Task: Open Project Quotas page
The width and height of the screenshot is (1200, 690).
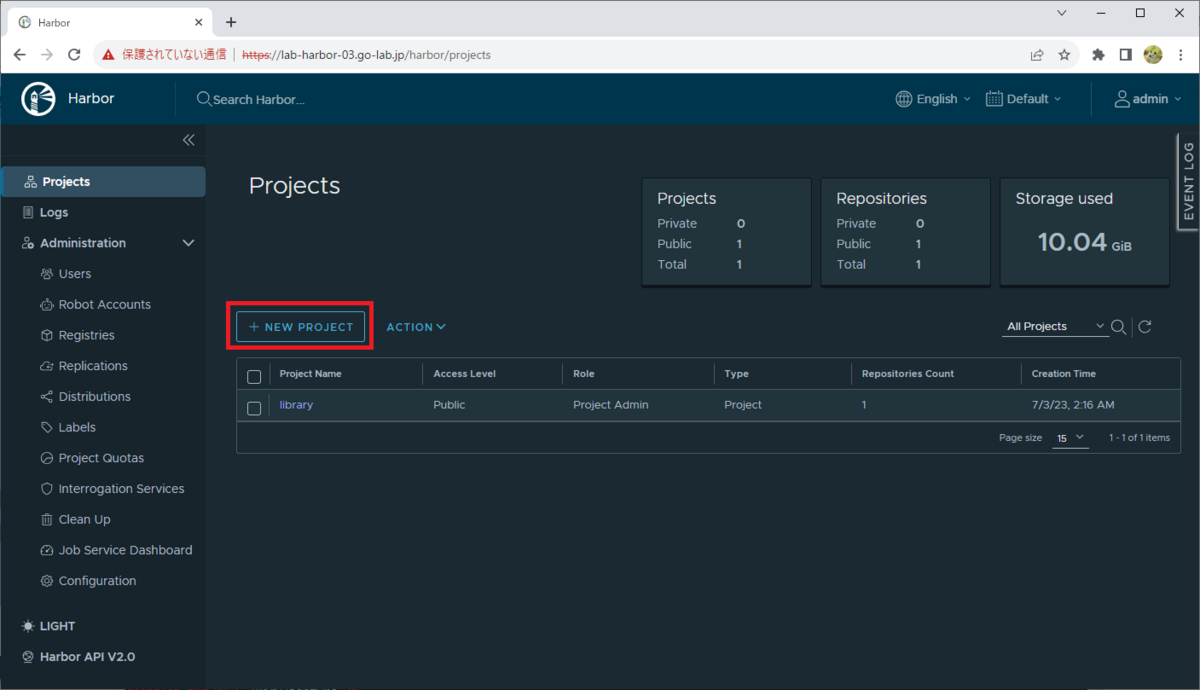Action: point(101,458)
